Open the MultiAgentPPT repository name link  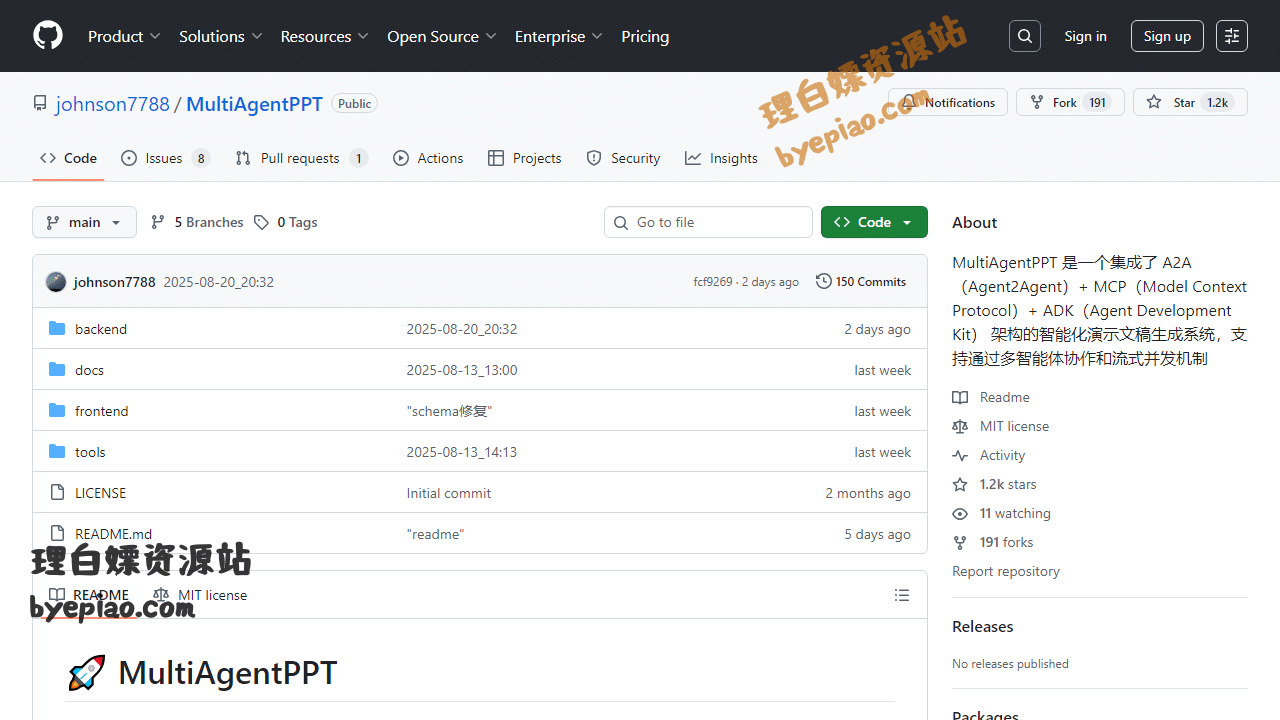(x=254, y=103)
